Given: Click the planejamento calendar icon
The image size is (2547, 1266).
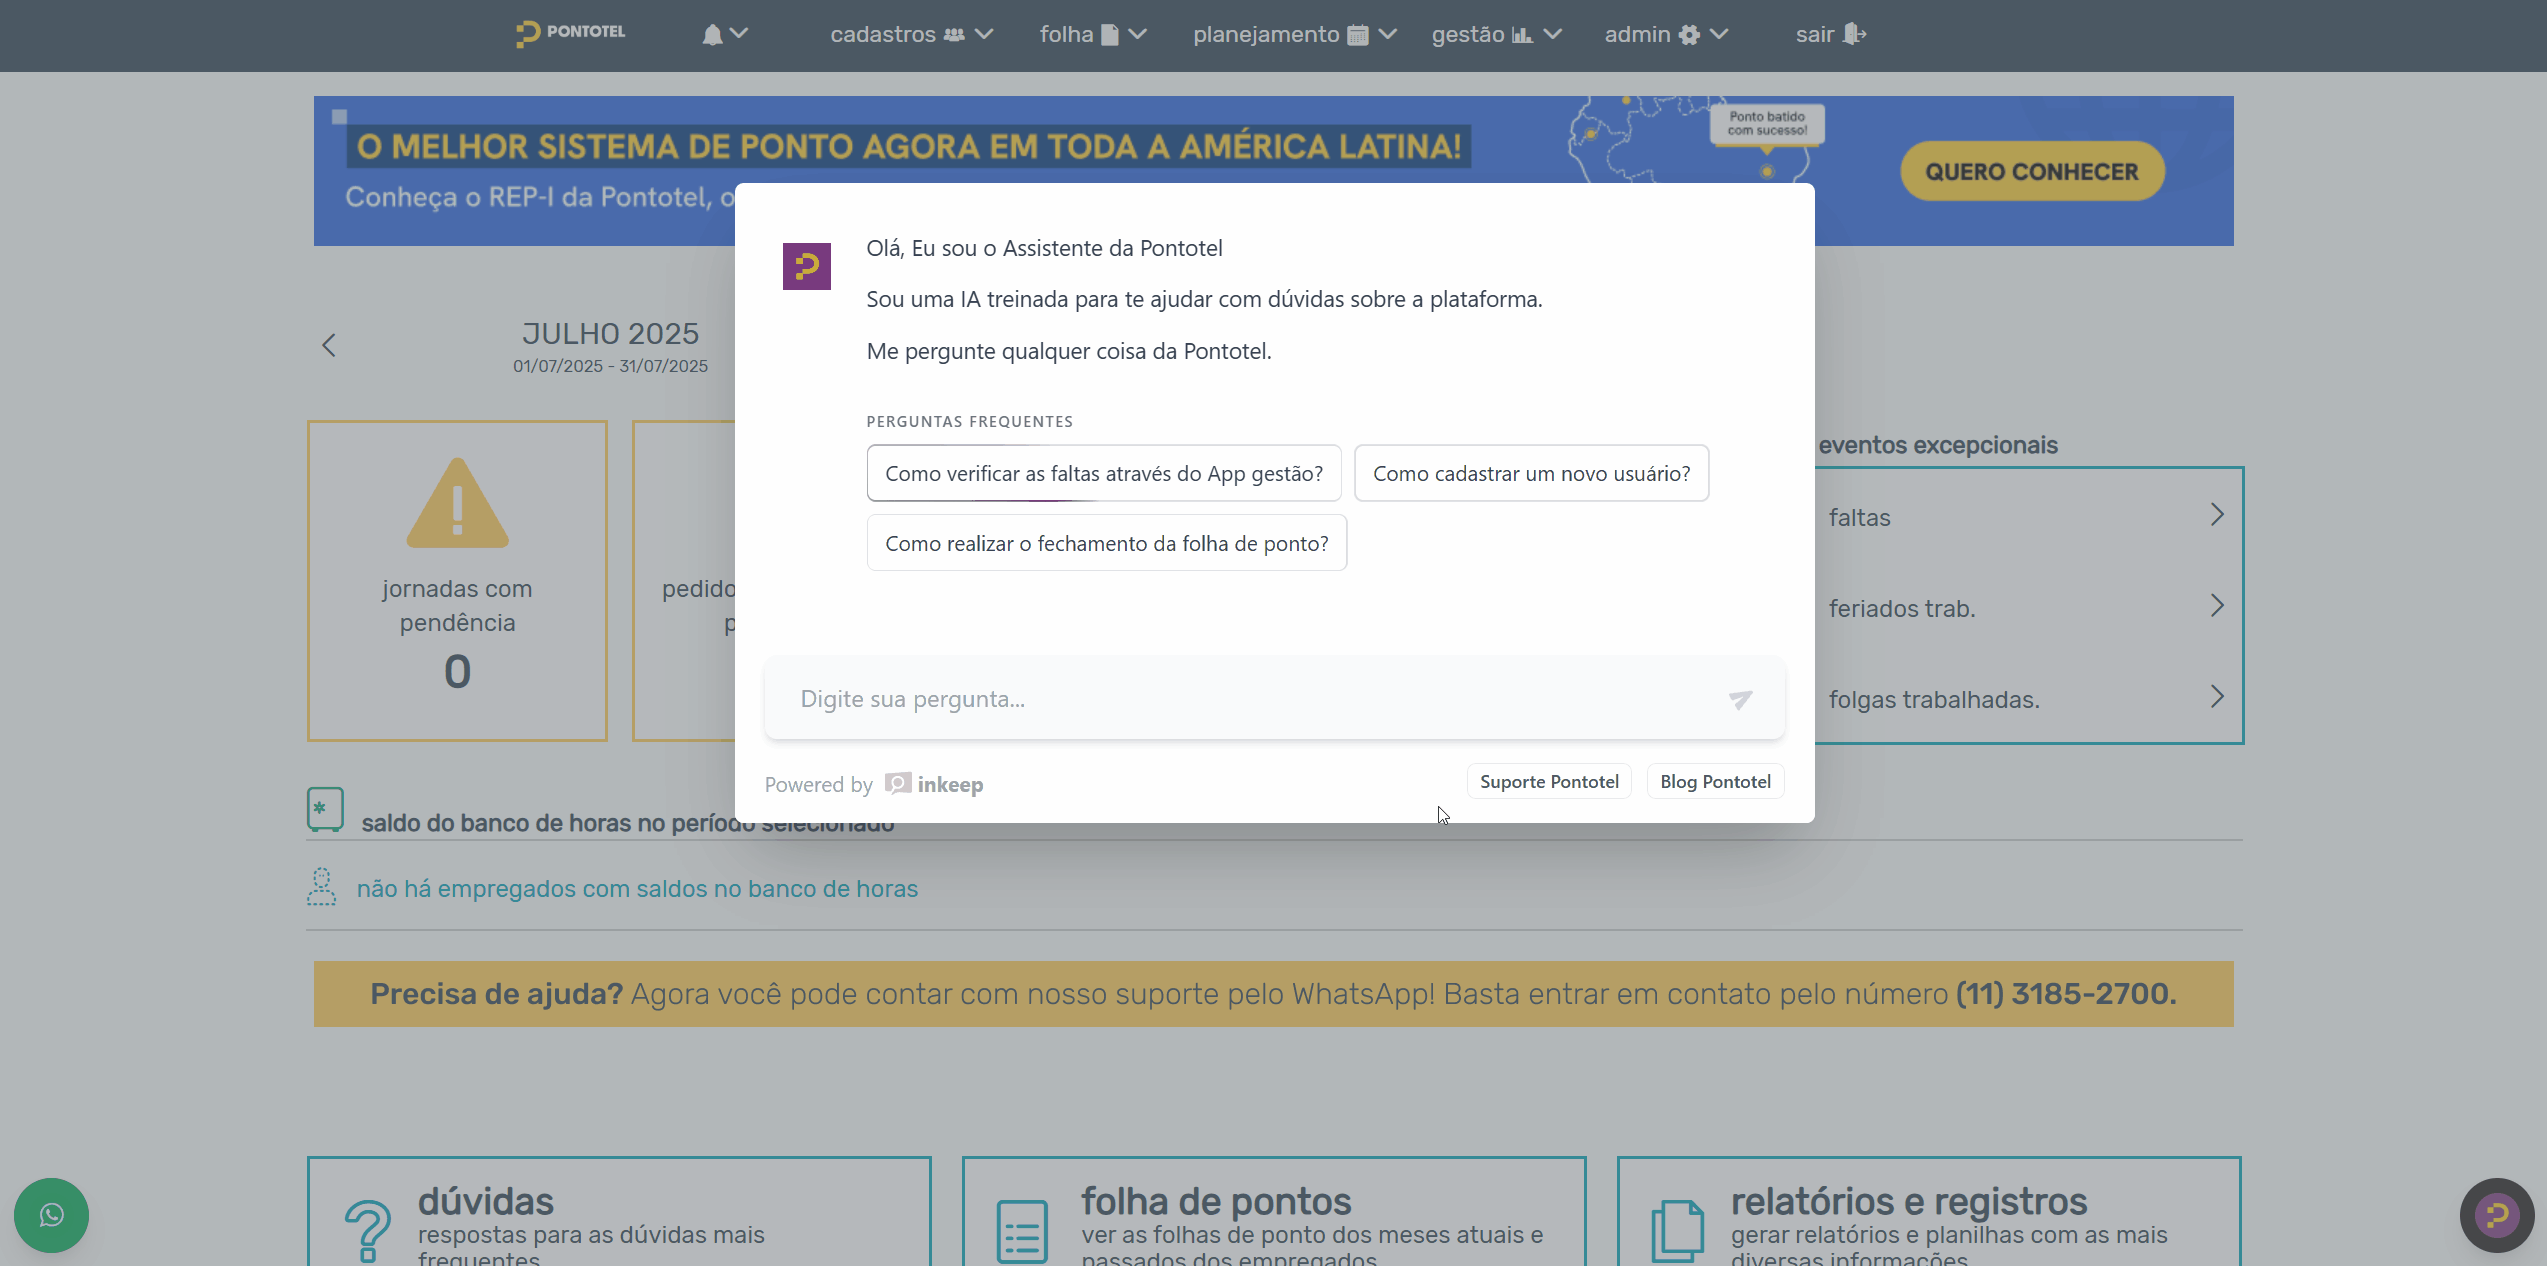Looking at the screenshot, I should click(x=1357, y=35).
